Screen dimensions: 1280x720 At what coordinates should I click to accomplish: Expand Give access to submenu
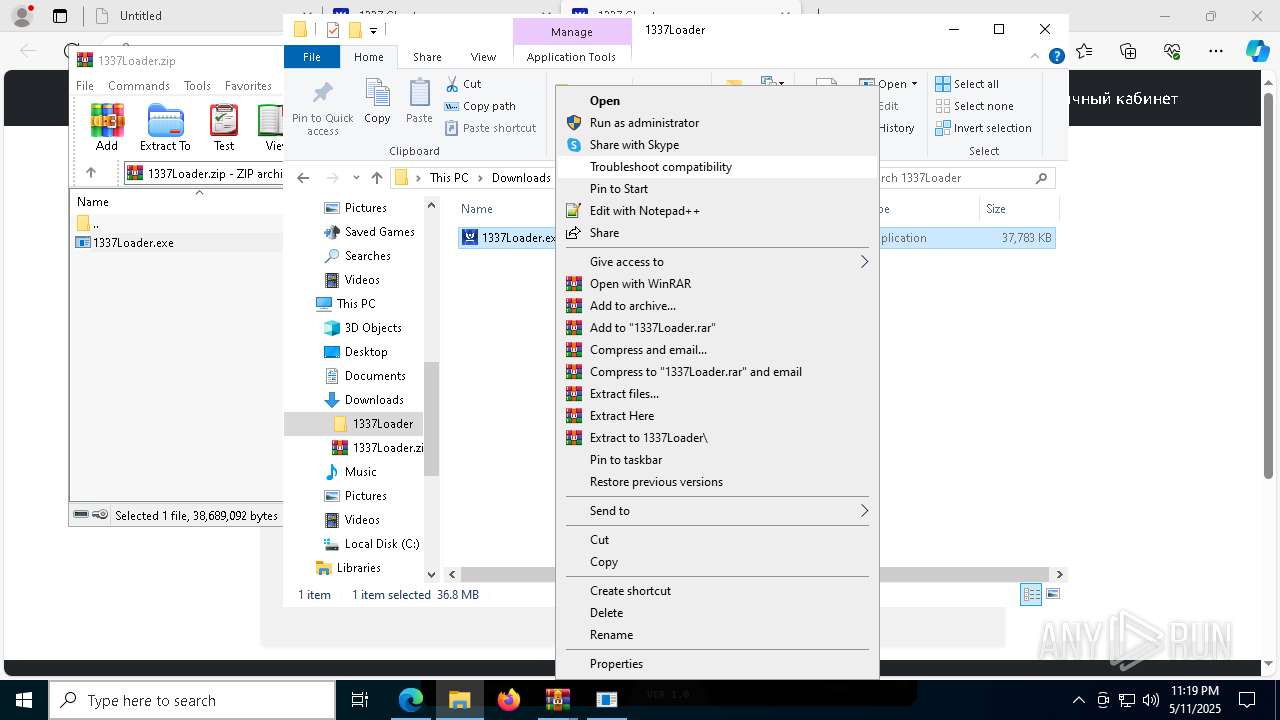point(717,261)
